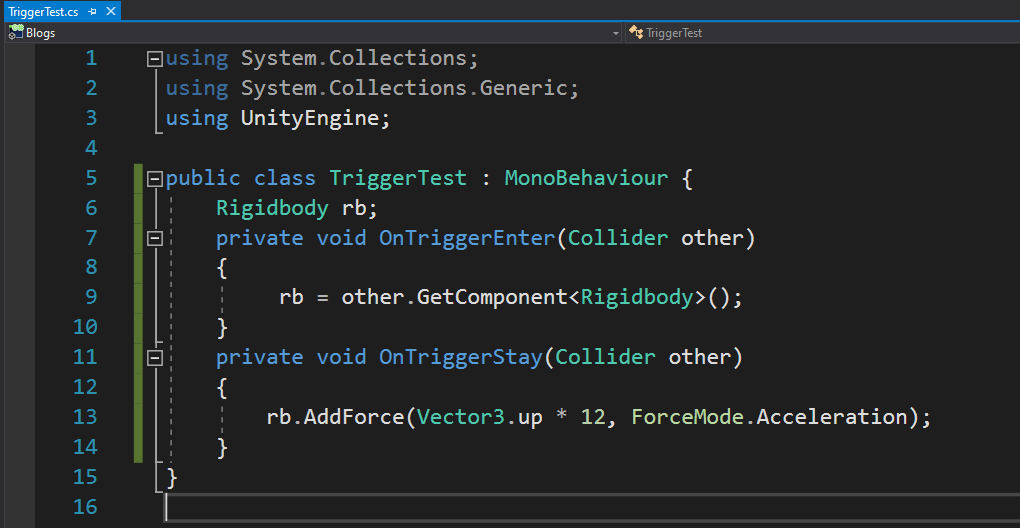Click 'TriggerTest' class name on line 5
The height and width of the screenshot is (528, 1020).
click(x=398, y=178)
